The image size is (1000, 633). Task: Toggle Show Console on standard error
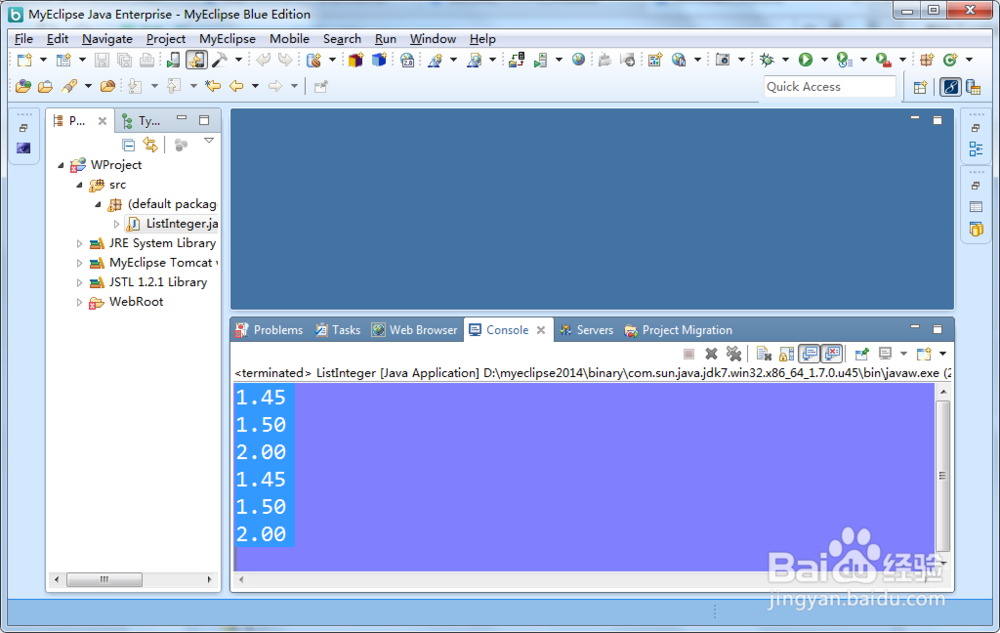pos(832,353)
